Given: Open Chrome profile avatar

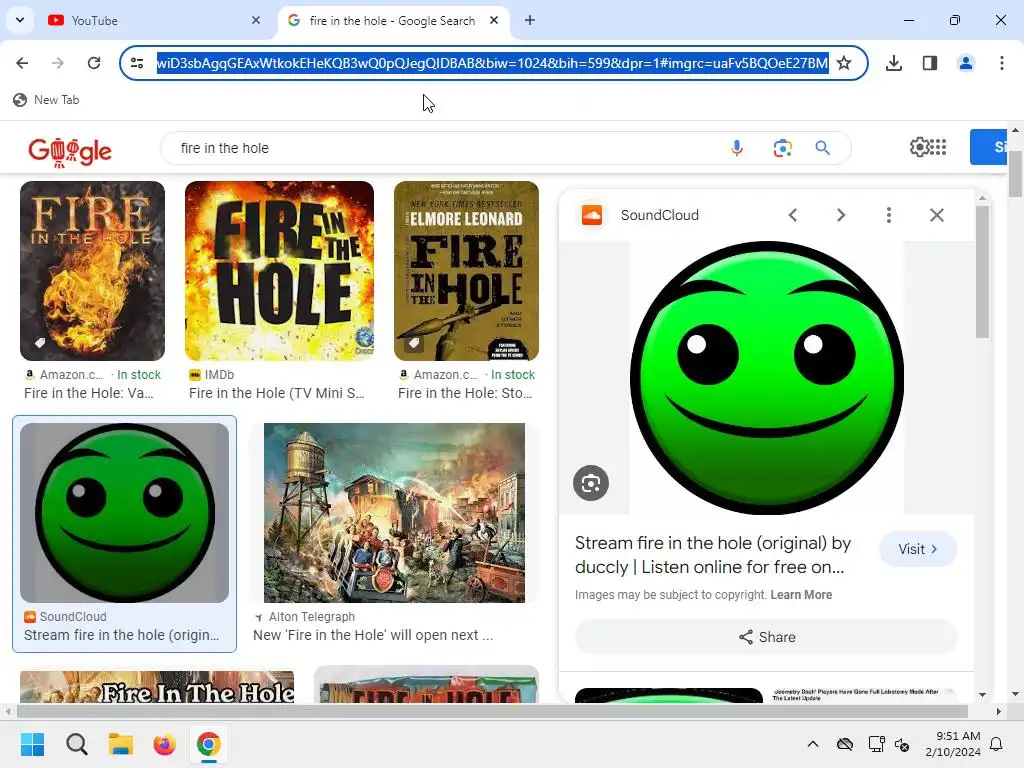Looking at the screenshot, I should pyautogui.click(x=966, y=63).
